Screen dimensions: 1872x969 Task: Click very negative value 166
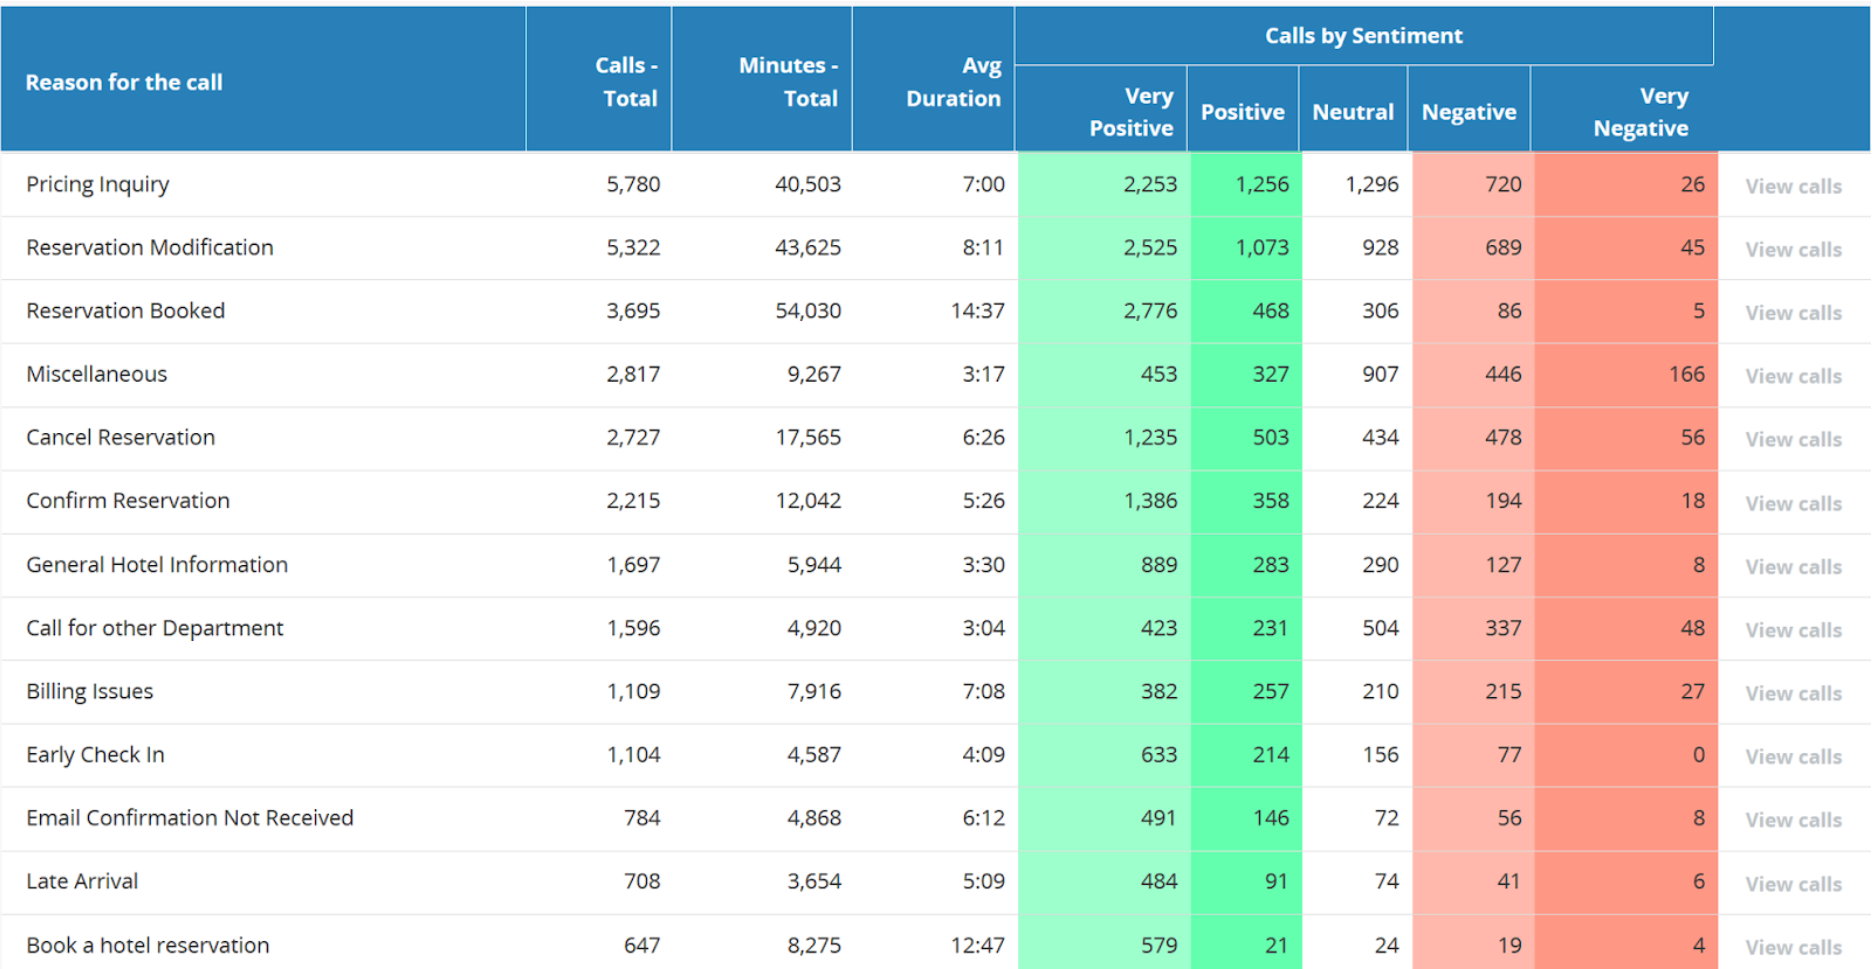[1686, 374]
